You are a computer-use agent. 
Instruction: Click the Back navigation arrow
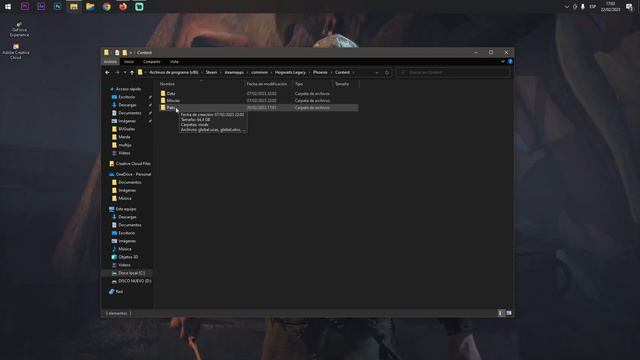coord(107,72)
